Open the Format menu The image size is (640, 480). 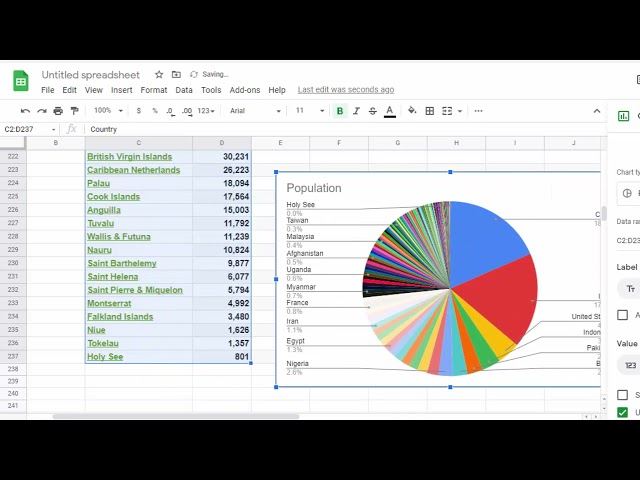[154, 90]
